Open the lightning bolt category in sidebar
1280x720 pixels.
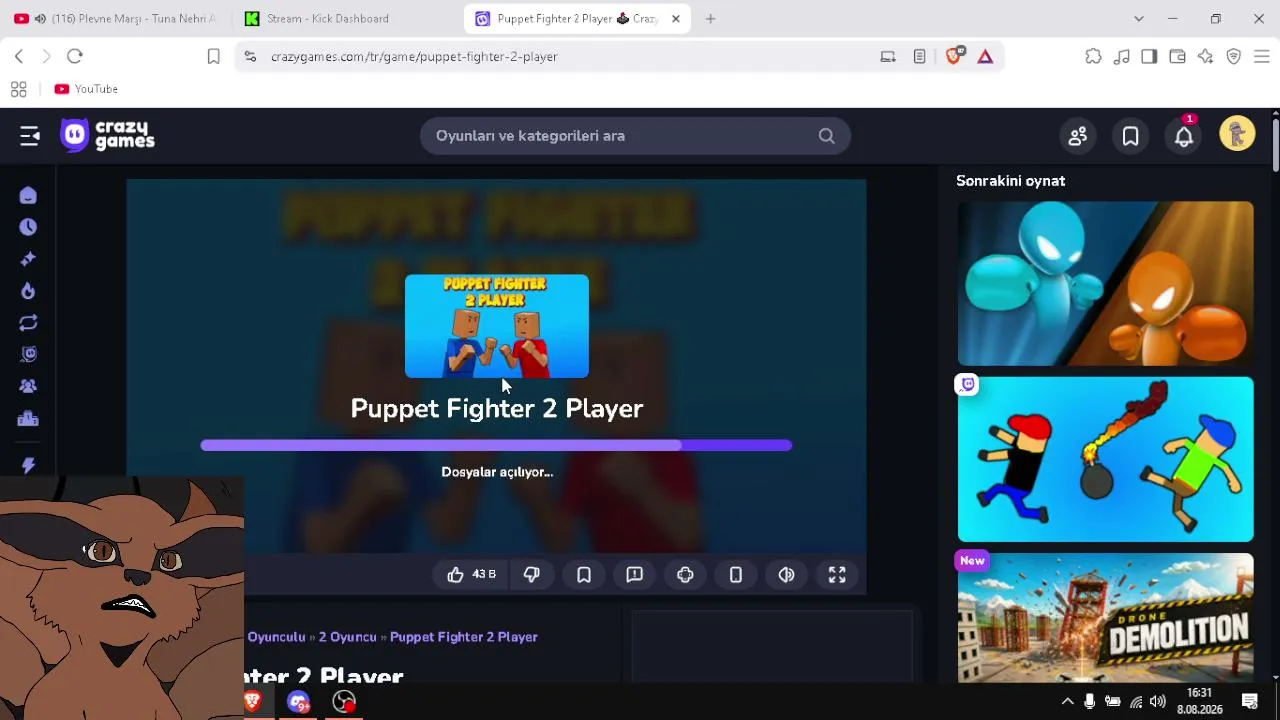point(28,465)
